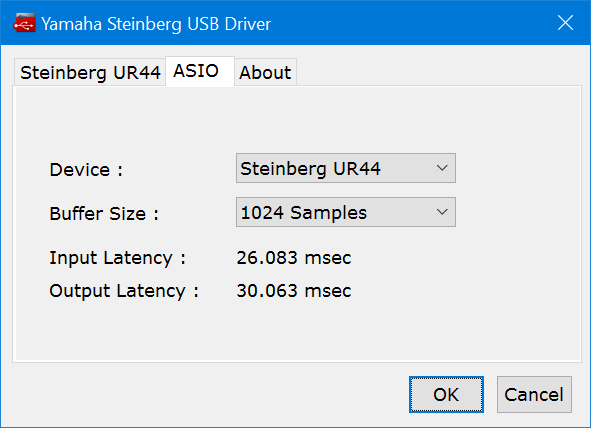Image resolution: width=591 pixels, height=428 pixels.
Task: Open the Device combo box showing Steinberg UR44
Action: click(x=346, y=168)
